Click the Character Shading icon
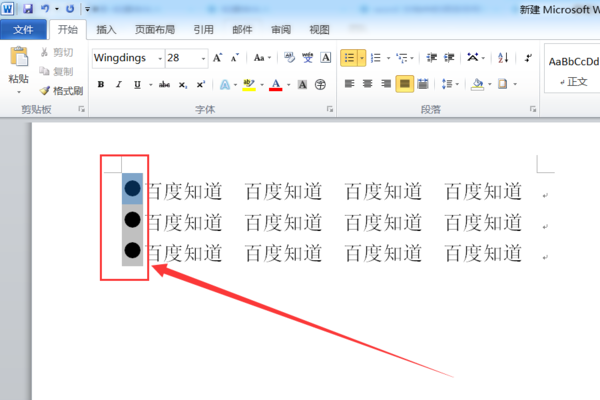The image size is (600, 400). [302, 85]
